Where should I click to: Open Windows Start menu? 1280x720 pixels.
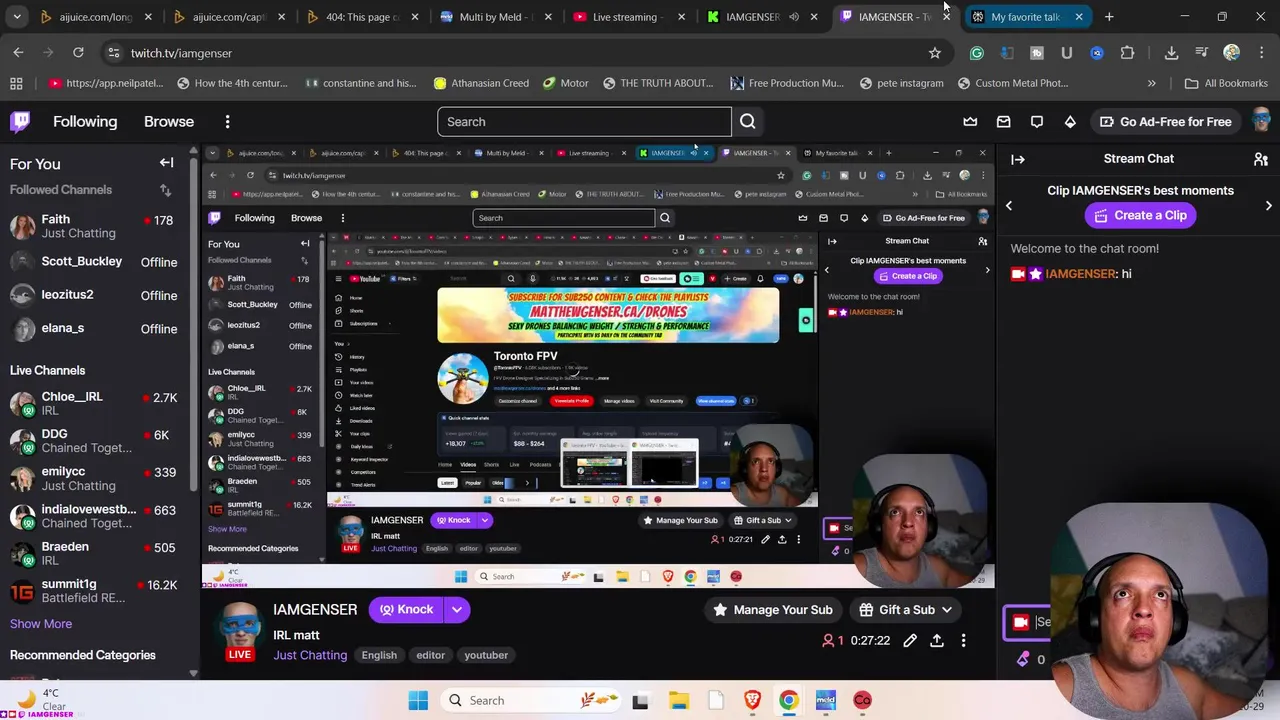[x=418, y=700]
